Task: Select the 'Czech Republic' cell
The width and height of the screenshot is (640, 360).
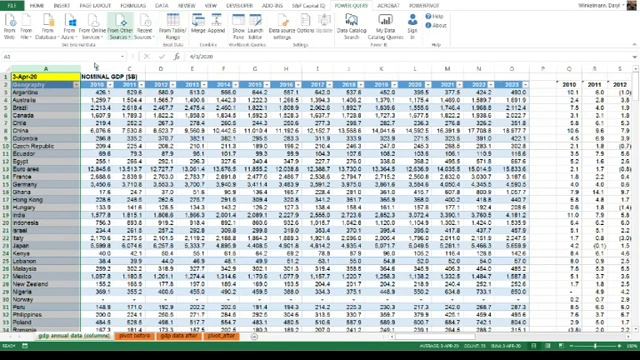Action: [46, 146]
